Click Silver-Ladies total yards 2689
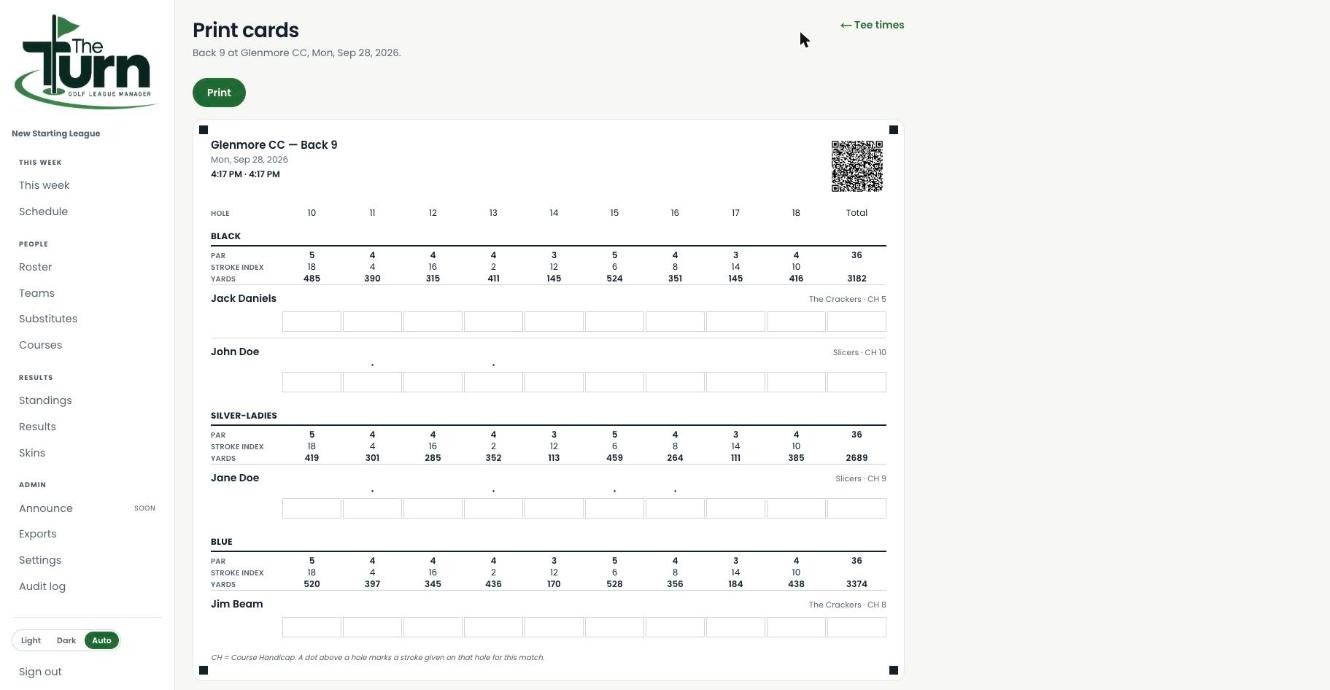 click(x=857, y=458)
